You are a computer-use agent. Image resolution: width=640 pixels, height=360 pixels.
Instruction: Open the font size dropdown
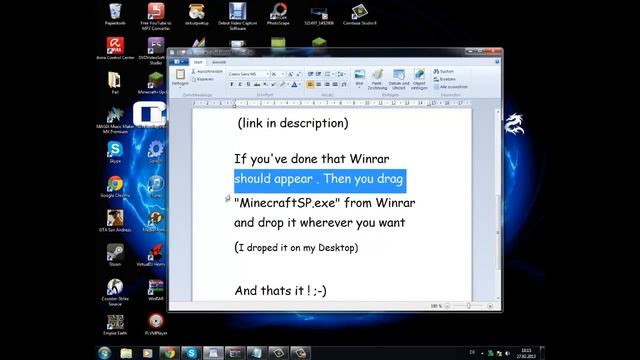[283, 74]
